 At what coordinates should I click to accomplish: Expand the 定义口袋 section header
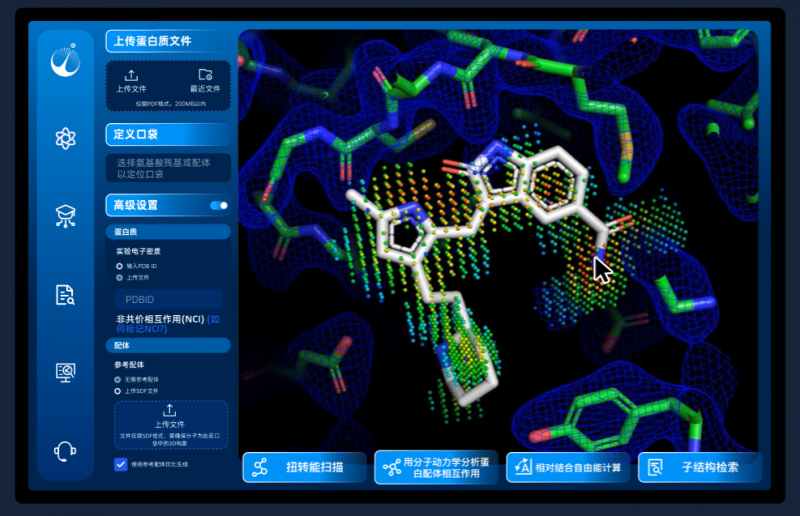(167, 134)
